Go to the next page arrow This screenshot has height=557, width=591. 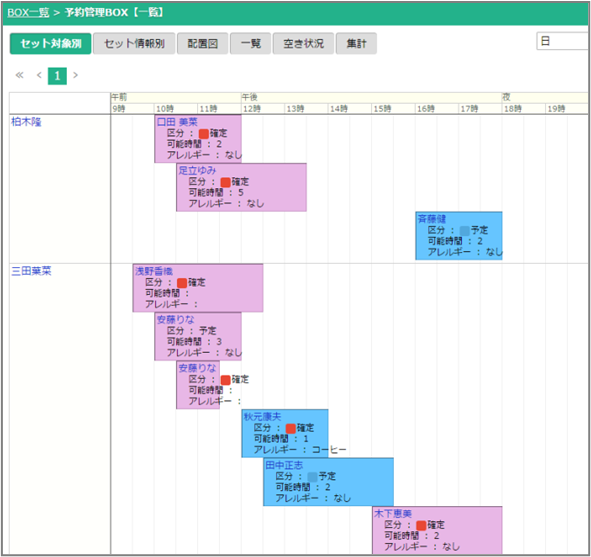(75, 75)
